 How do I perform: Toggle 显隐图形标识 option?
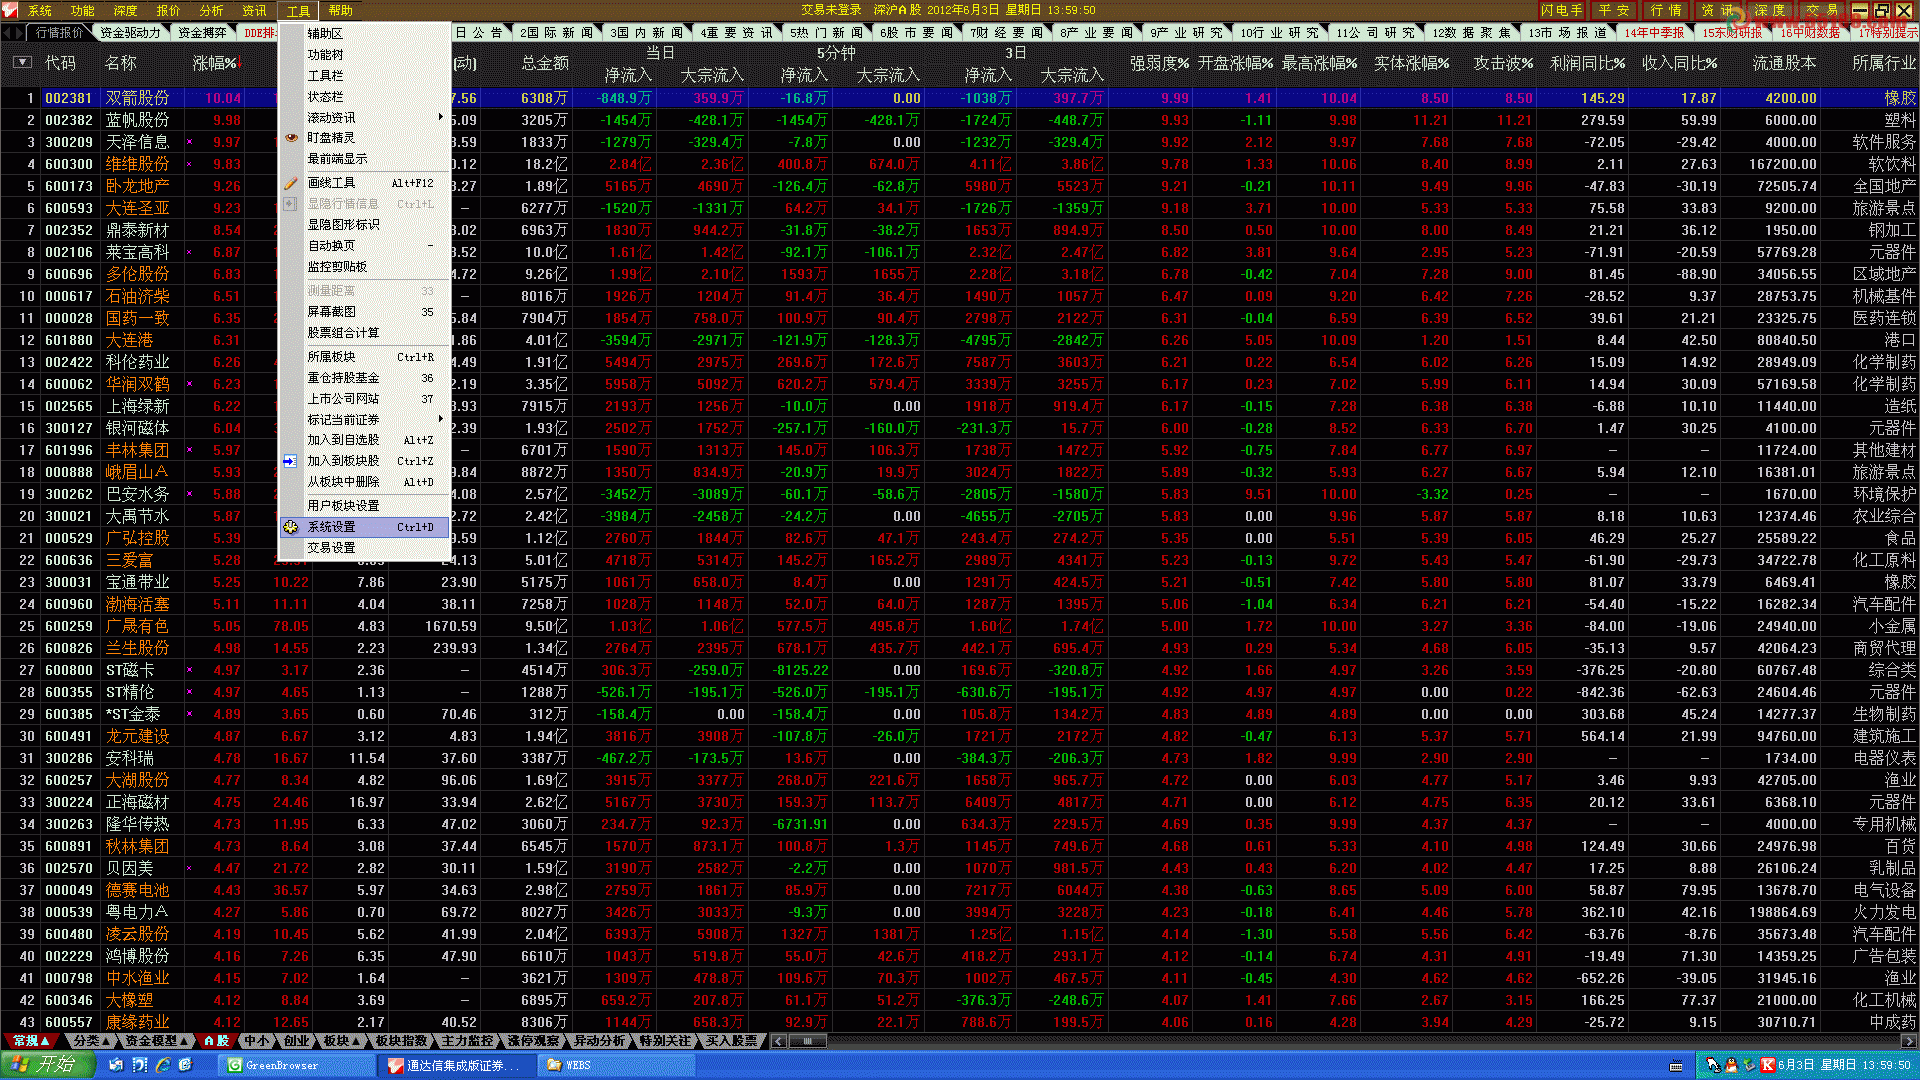pos(364,225)
